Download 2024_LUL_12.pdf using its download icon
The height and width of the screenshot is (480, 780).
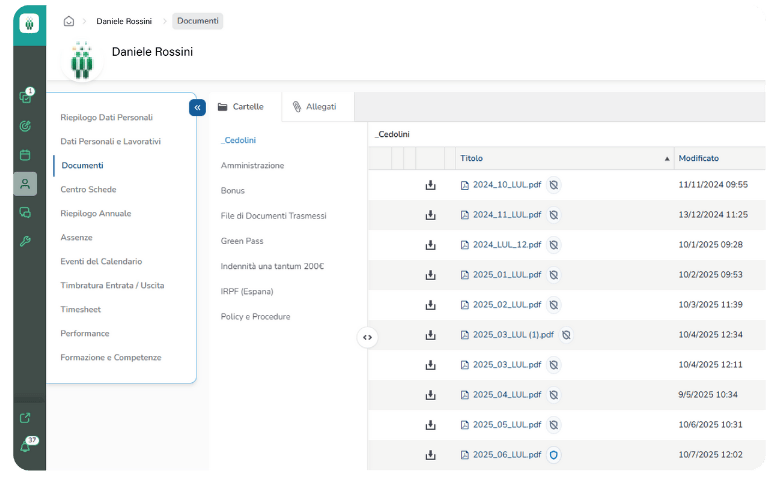[x=430, y=245]
